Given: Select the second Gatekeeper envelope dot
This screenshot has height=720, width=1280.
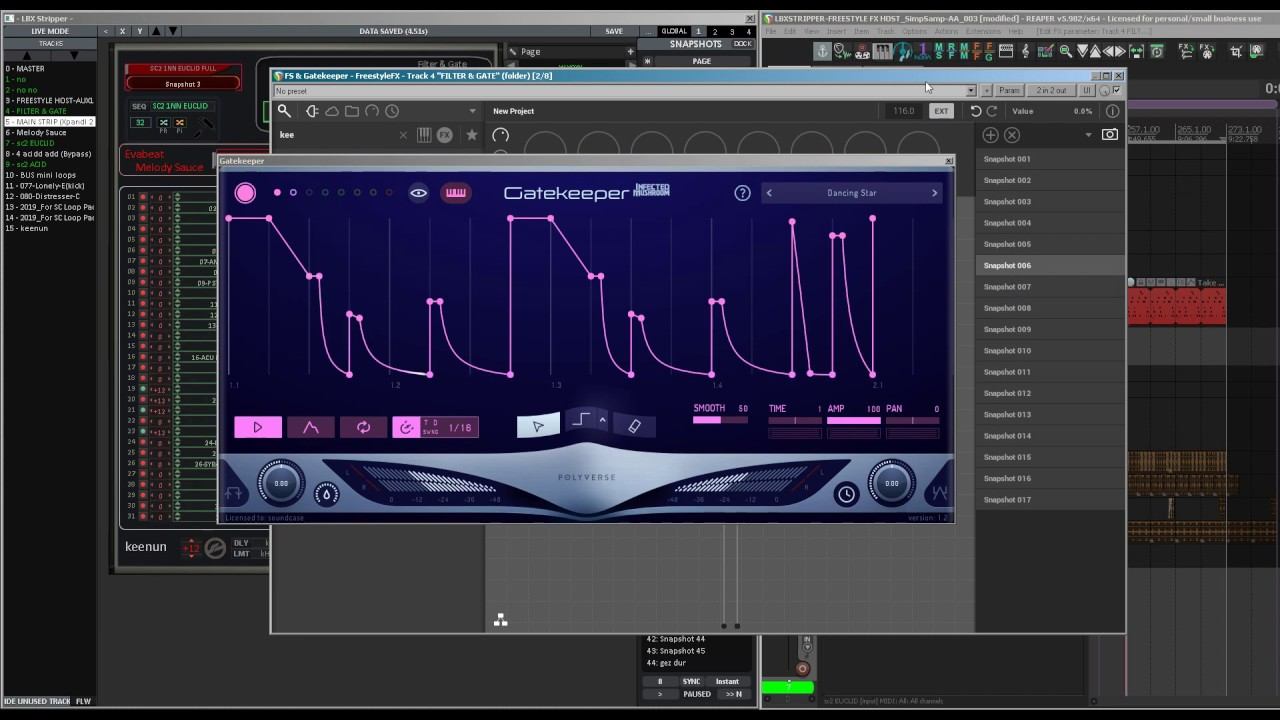Looking at the screenshot, I should pyautogui.click(x=293, y=193).
